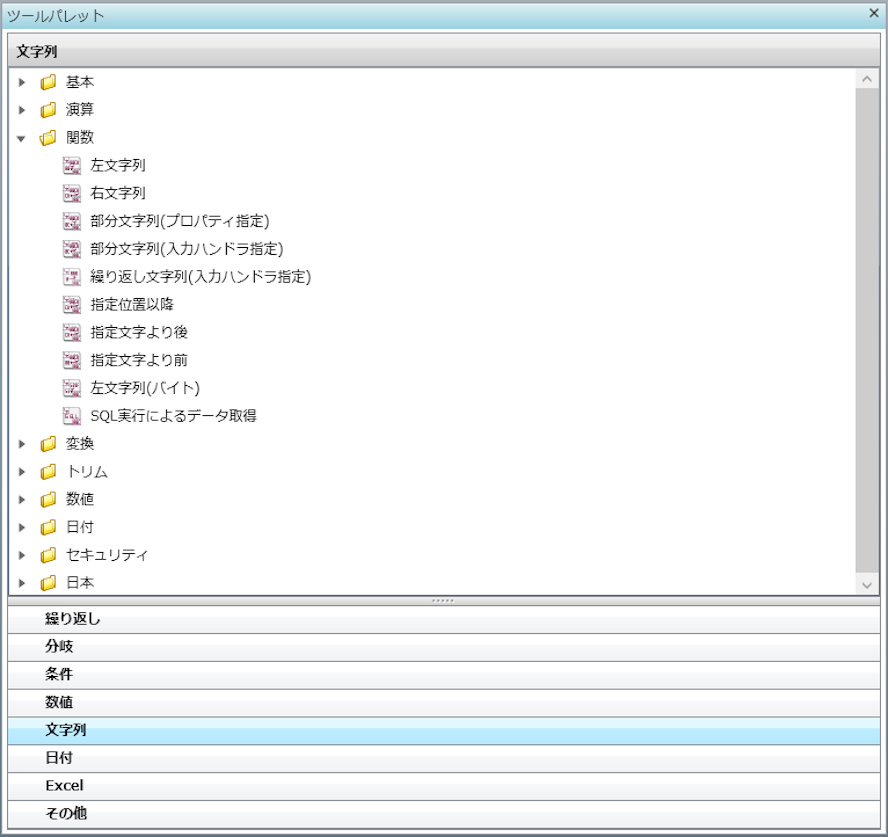Screen dimensions: 888x837
Task: Open the 分岐 palette category
Action: [x=443, y=647]
